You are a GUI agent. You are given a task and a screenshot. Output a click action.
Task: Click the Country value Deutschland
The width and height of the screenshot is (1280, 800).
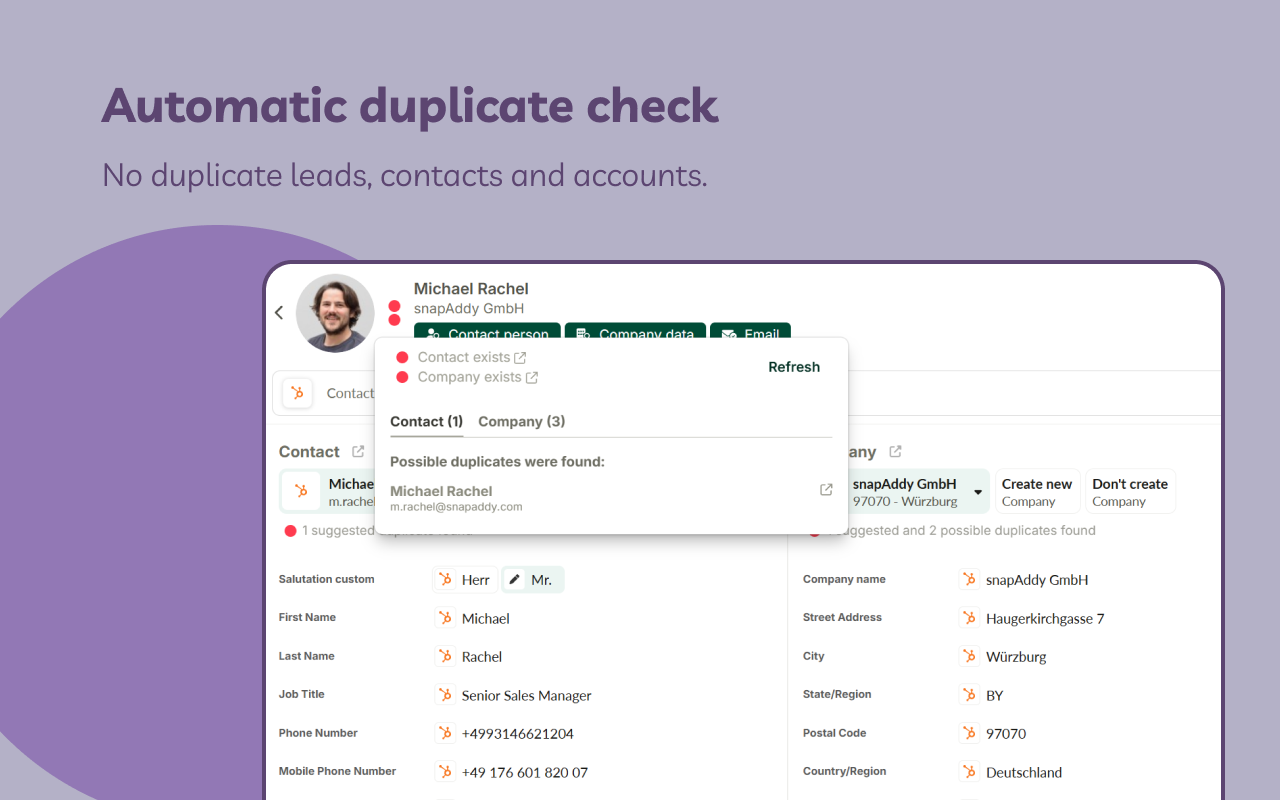click(1024, 773)
